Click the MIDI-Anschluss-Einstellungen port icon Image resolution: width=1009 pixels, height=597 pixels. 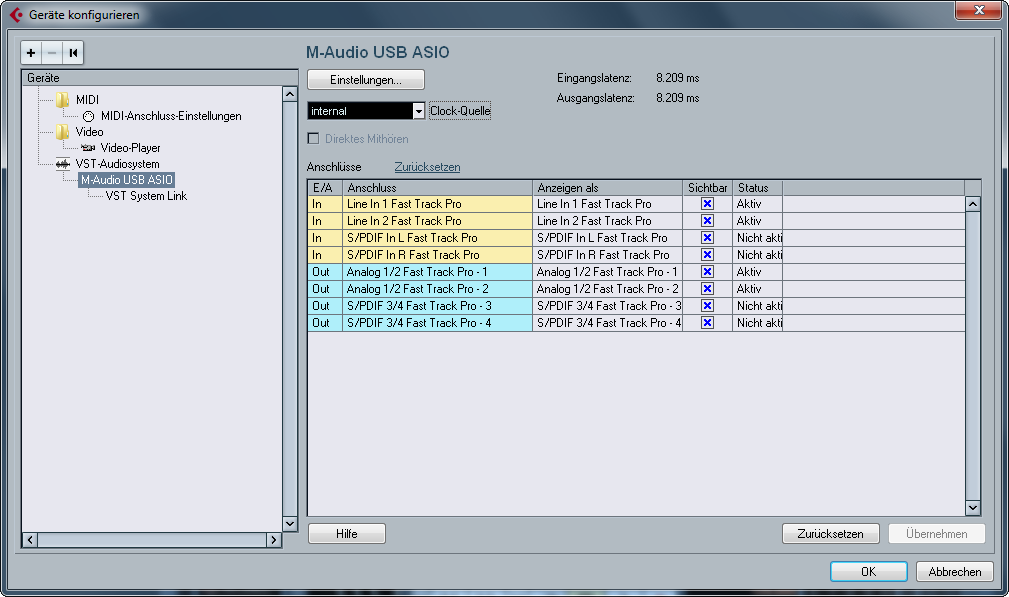pos(88,116)
